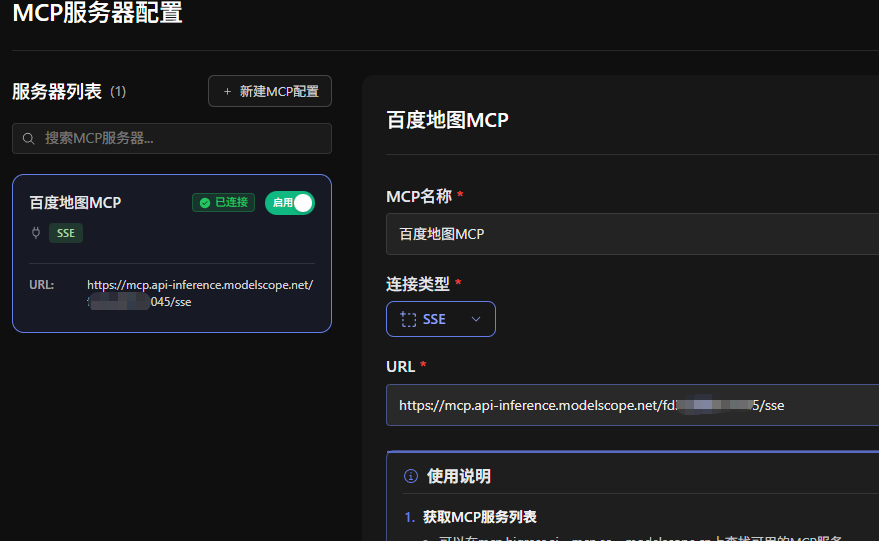Select the 百度地图MCP server card title
879x541 pixels.
point(75,202)
